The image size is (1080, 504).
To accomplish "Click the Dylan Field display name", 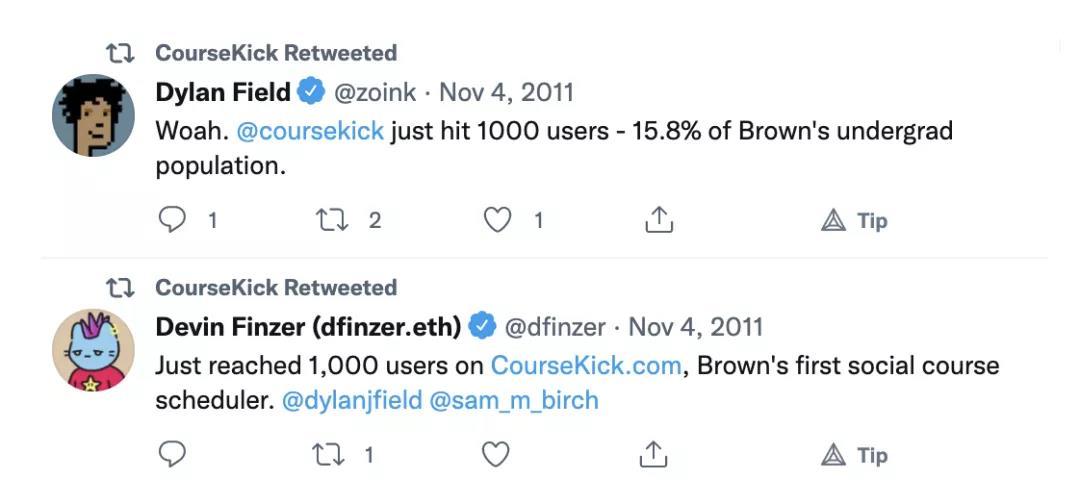I will pos(223,93).
